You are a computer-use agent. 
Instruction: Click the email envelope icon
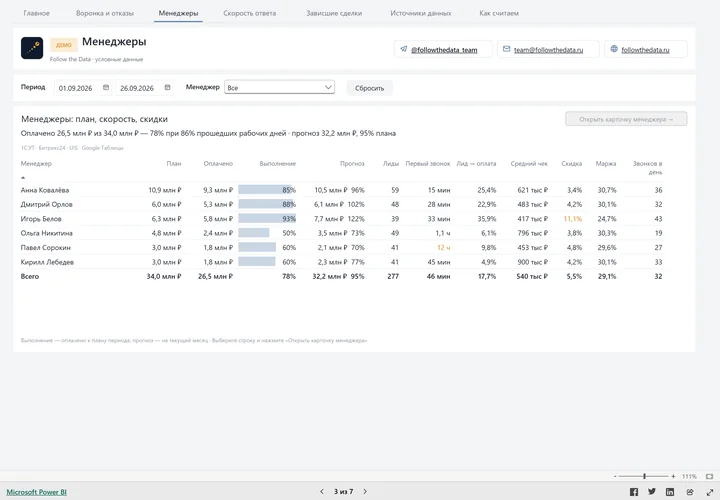(506, 49)
